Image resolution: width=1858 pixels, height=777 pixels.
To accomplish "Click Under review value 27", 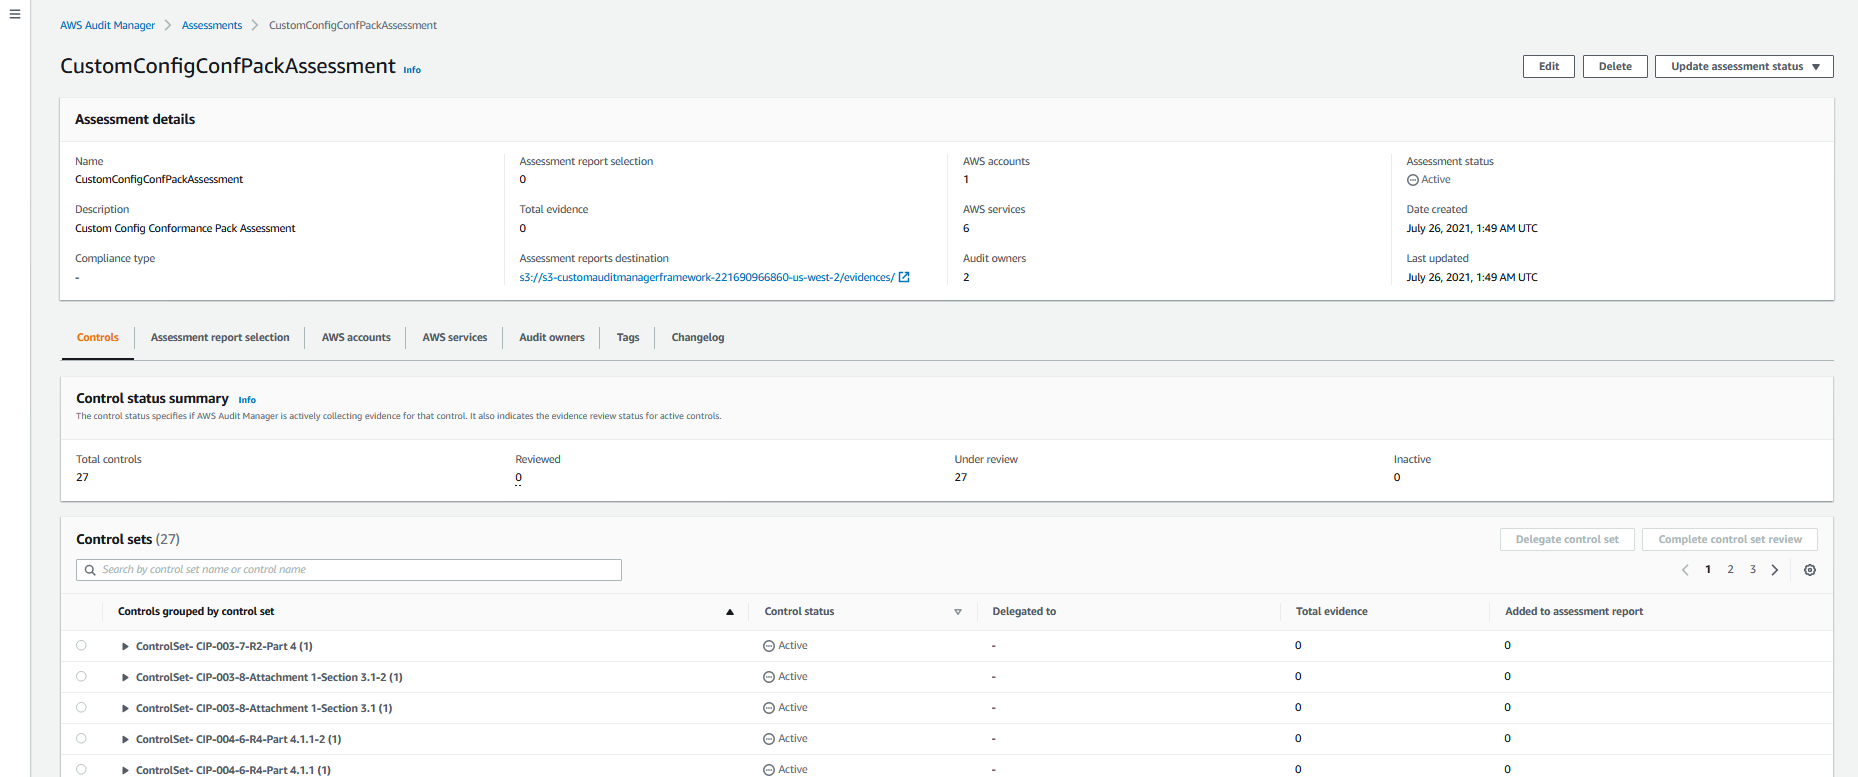I will [961, 478].
